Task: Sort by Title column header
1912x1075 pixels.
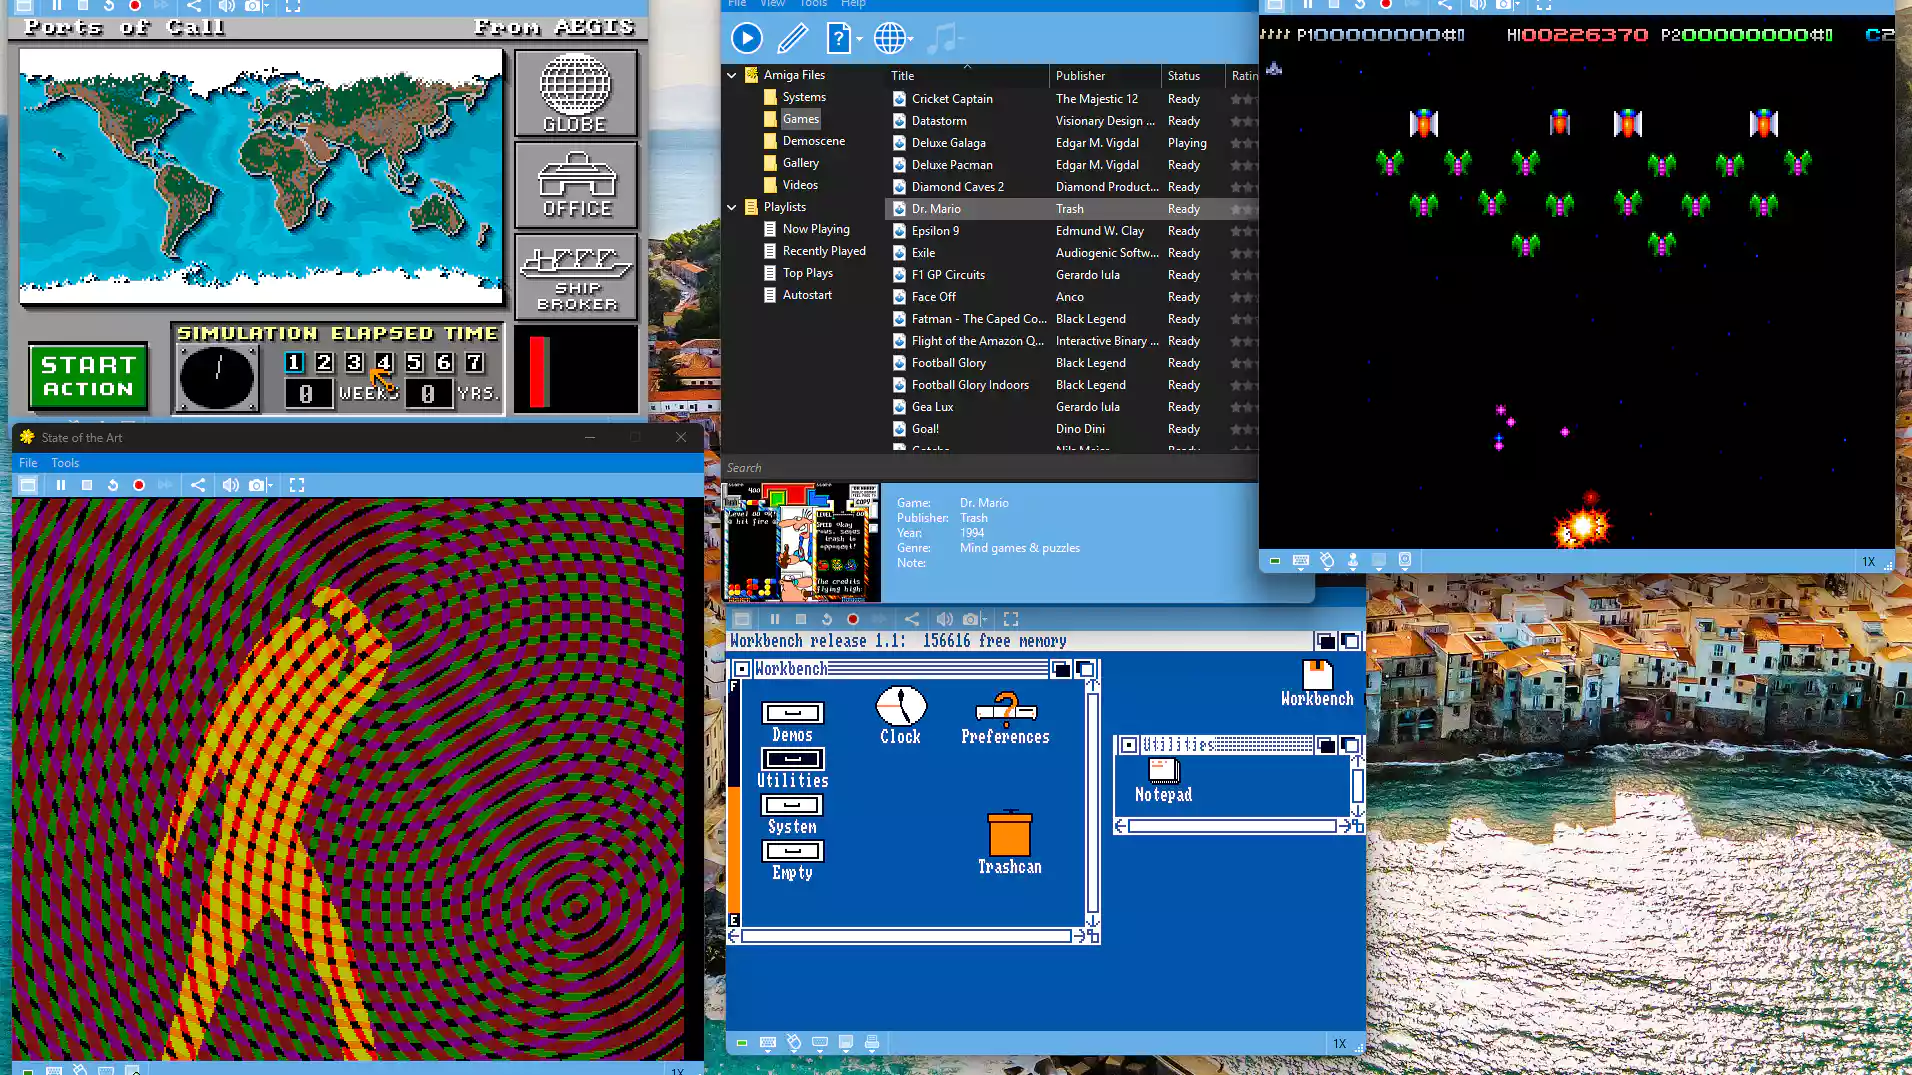Action: tap(967, 76)
